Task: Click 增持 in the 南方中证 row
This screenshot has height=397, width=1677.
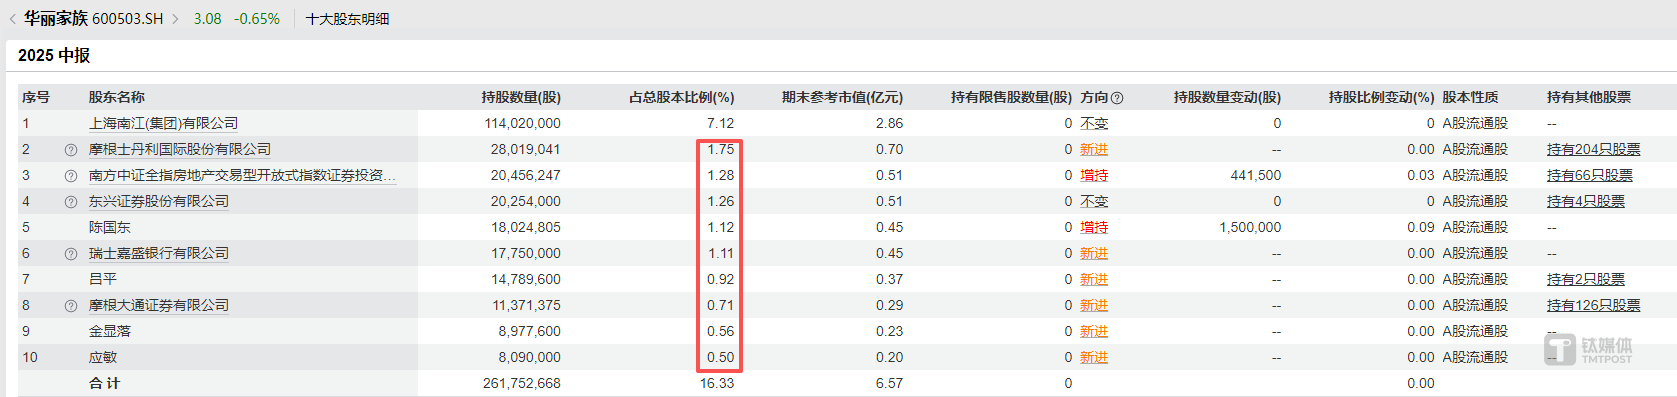Action: point(1094,175)
